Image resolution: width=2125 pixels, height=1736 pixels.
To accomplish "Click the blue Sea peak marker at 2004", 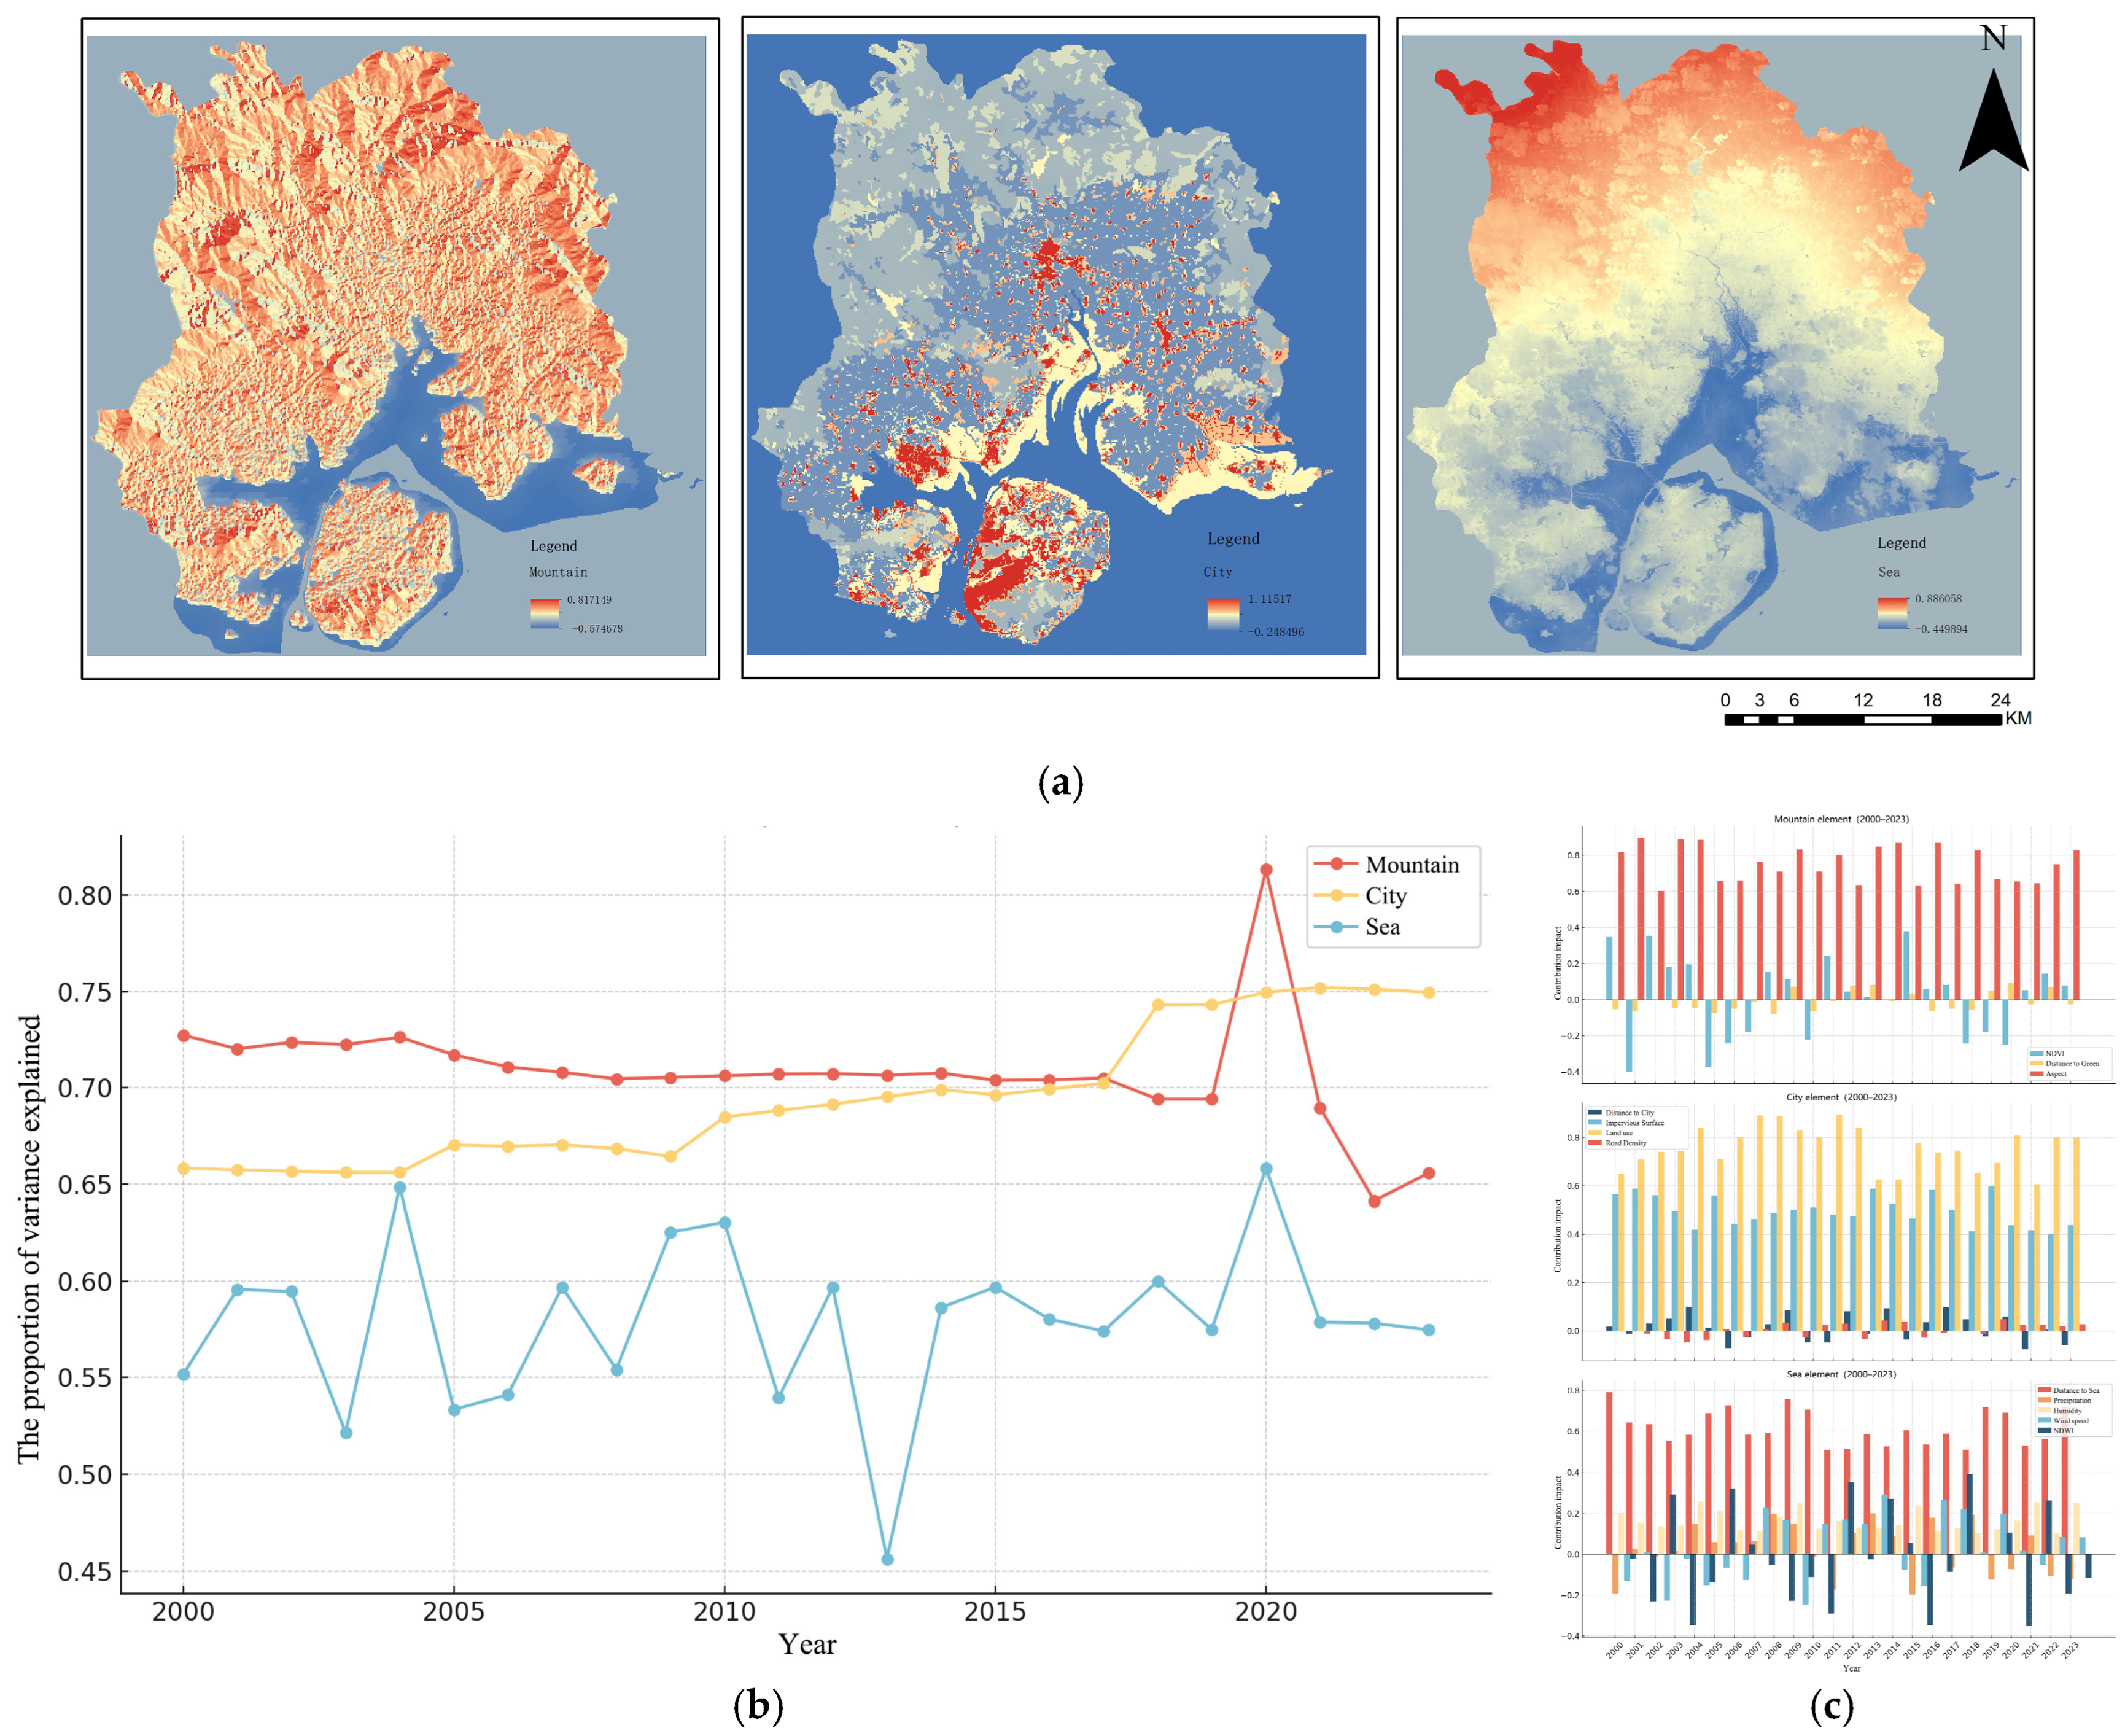I will (400, 1188).
